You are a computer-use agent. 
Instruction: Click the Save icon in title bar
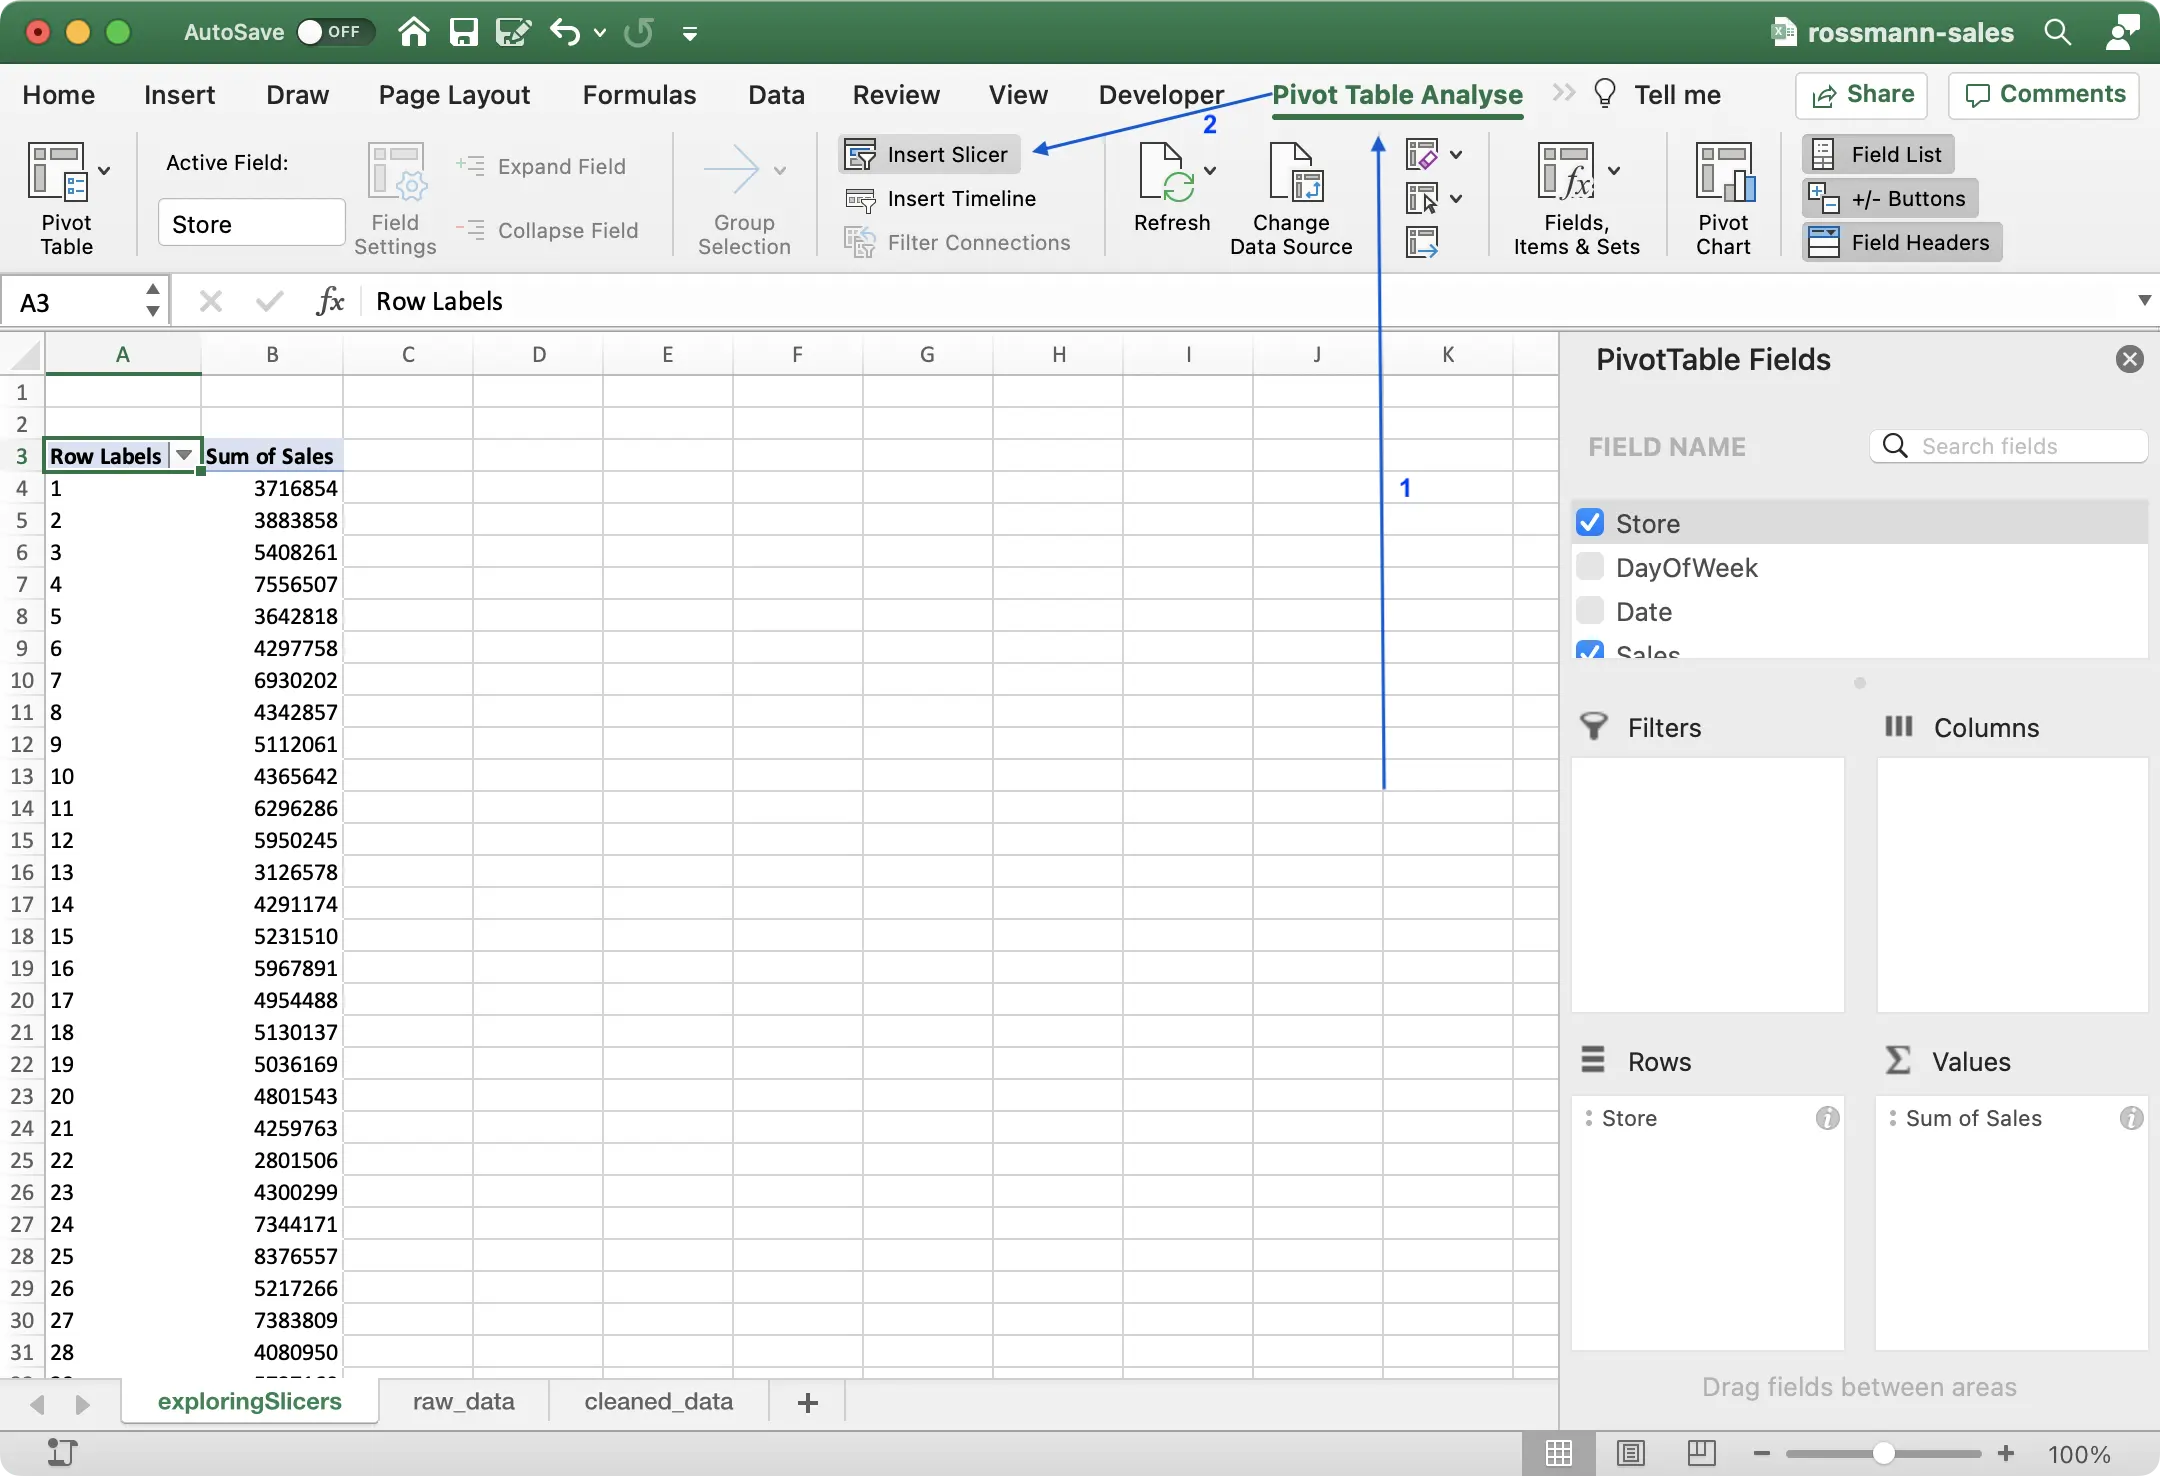click(x=463, y=32)
